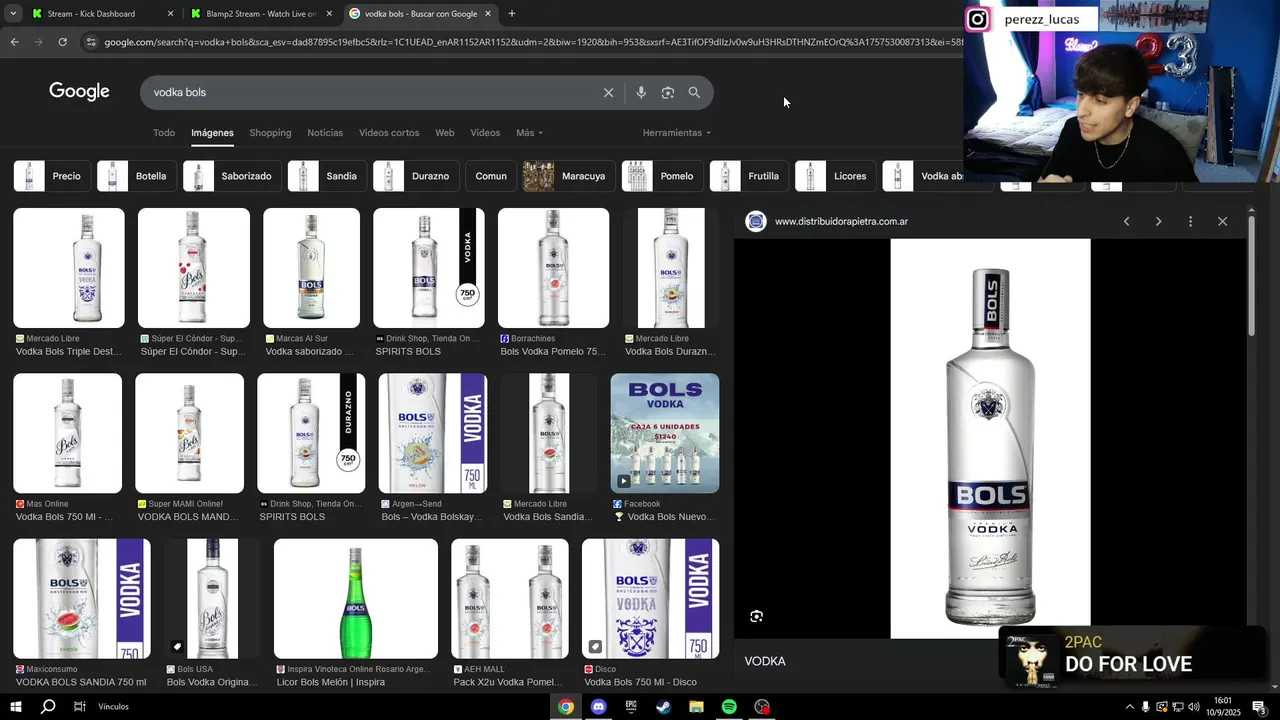This screenshot has height=720, width=1280.
Task: Expand the Herramientas tools dropdown
Action: tap(677, 133)
